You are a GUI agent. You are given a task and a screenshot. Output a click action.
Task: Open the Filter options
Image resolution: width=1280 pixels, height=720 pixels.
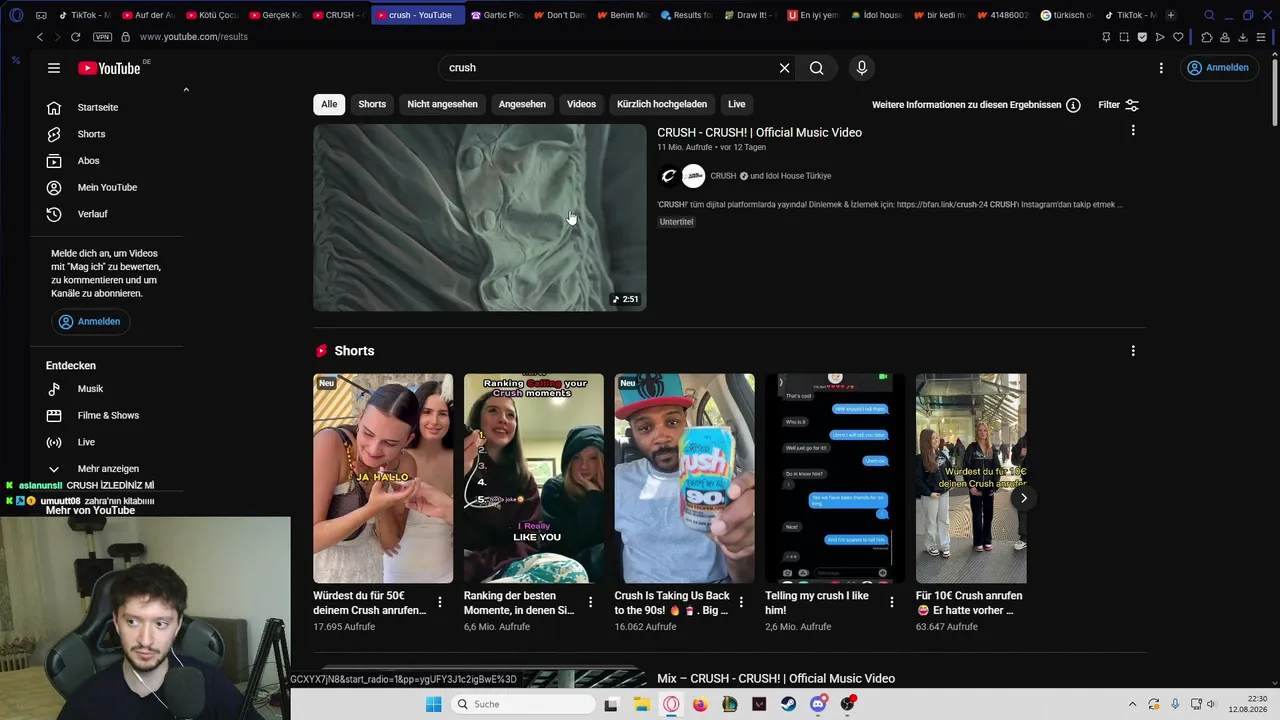tap(1119, 105)
